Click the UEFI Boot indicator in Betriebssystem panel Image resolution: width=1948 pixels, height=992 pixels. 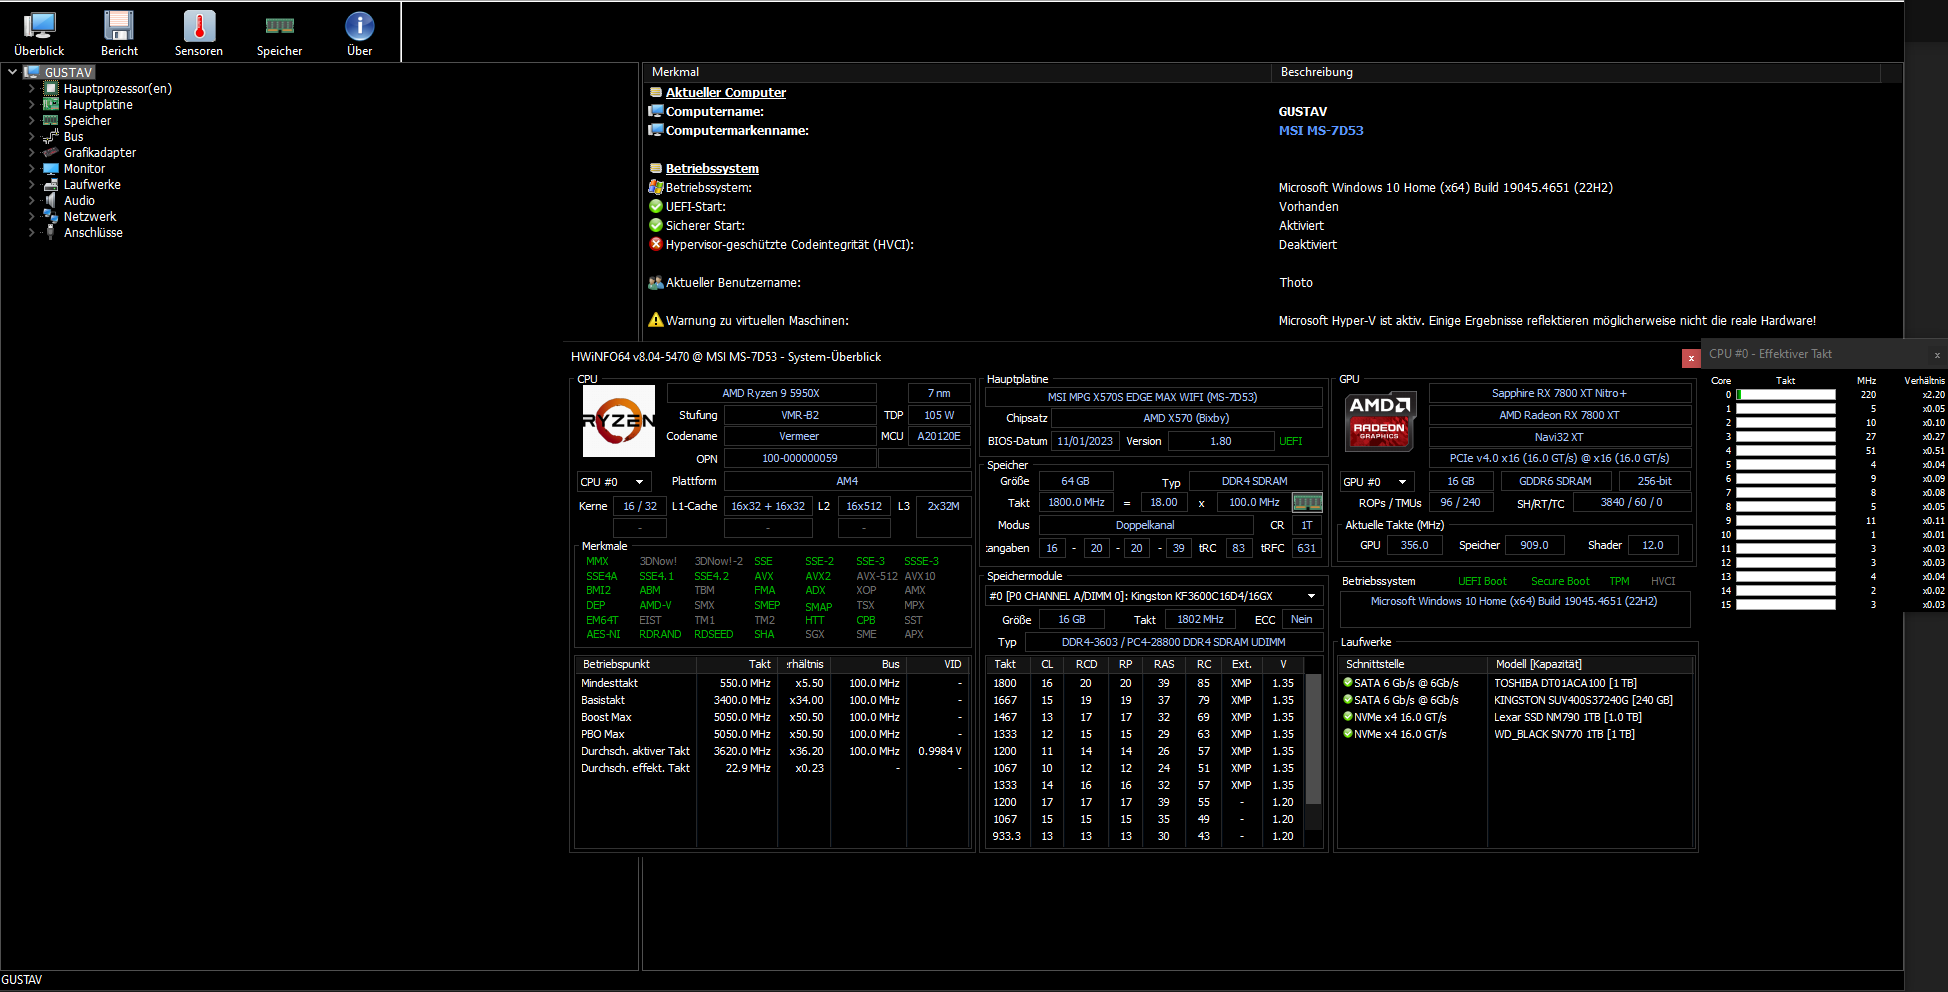coord(1482,581)
